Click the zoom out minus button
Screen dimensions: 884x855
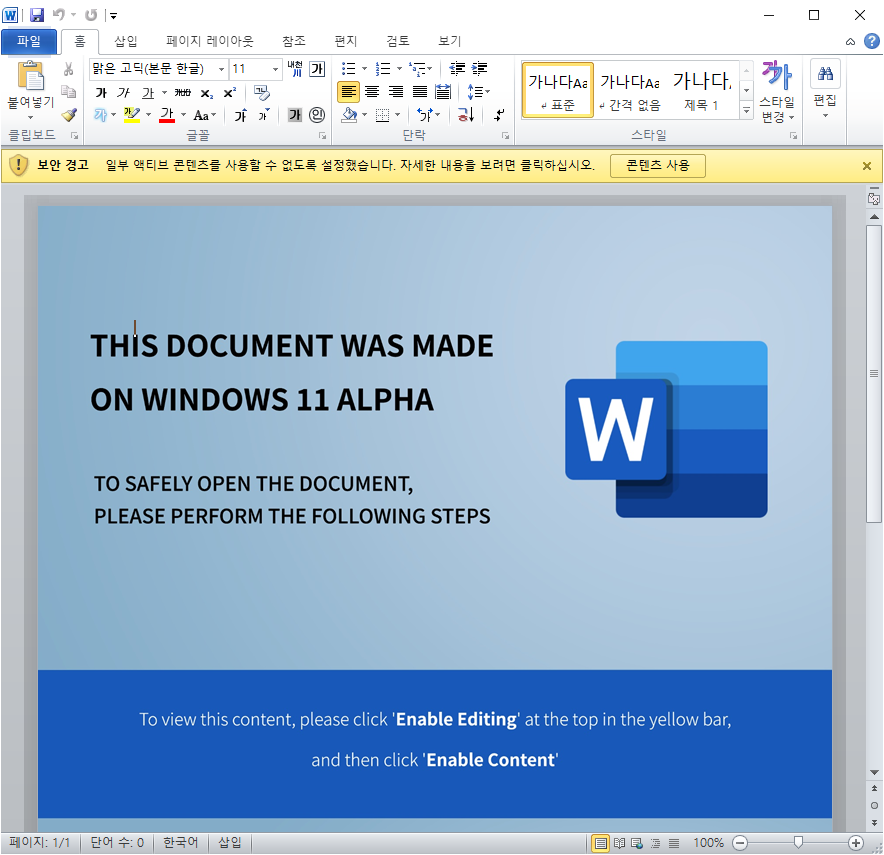[x=740, y=843]
